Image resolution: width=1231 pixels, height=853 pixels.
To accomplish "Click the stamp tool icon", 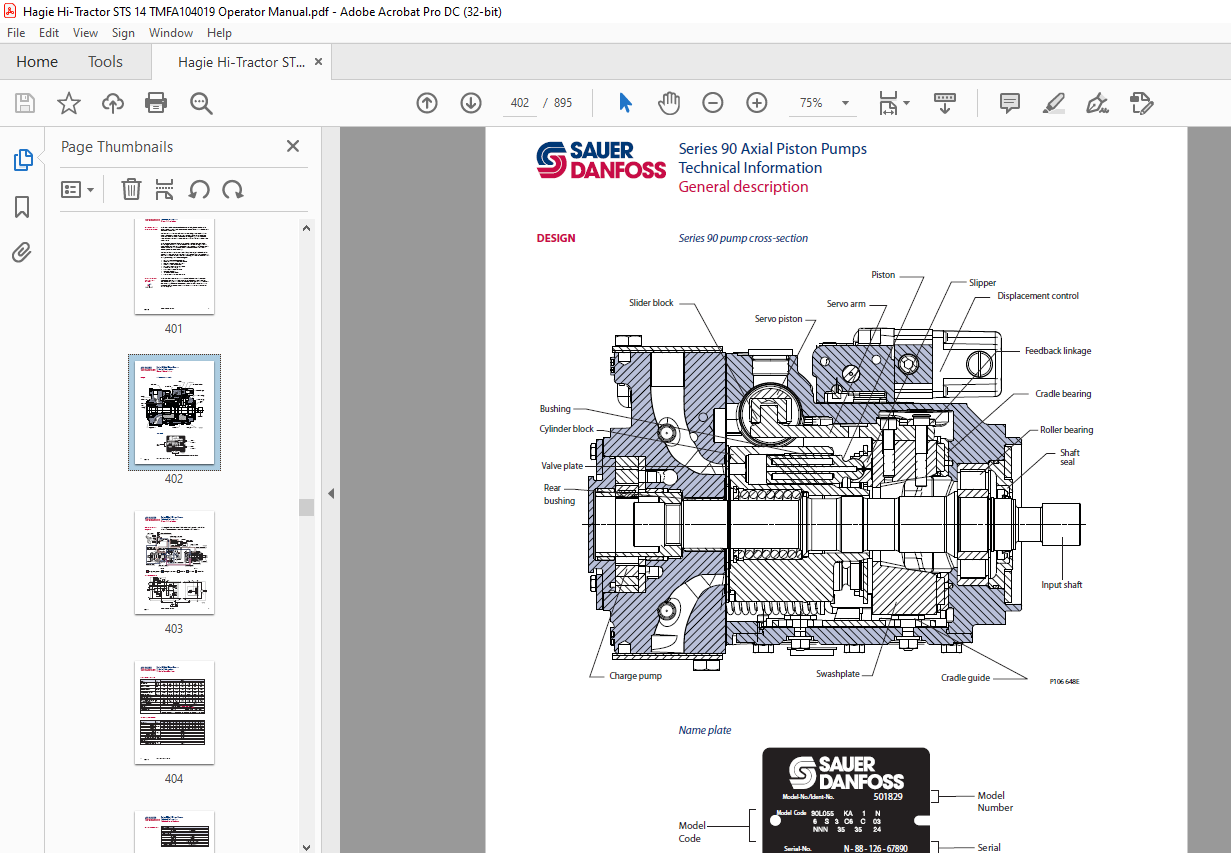I will point(1142,103).
